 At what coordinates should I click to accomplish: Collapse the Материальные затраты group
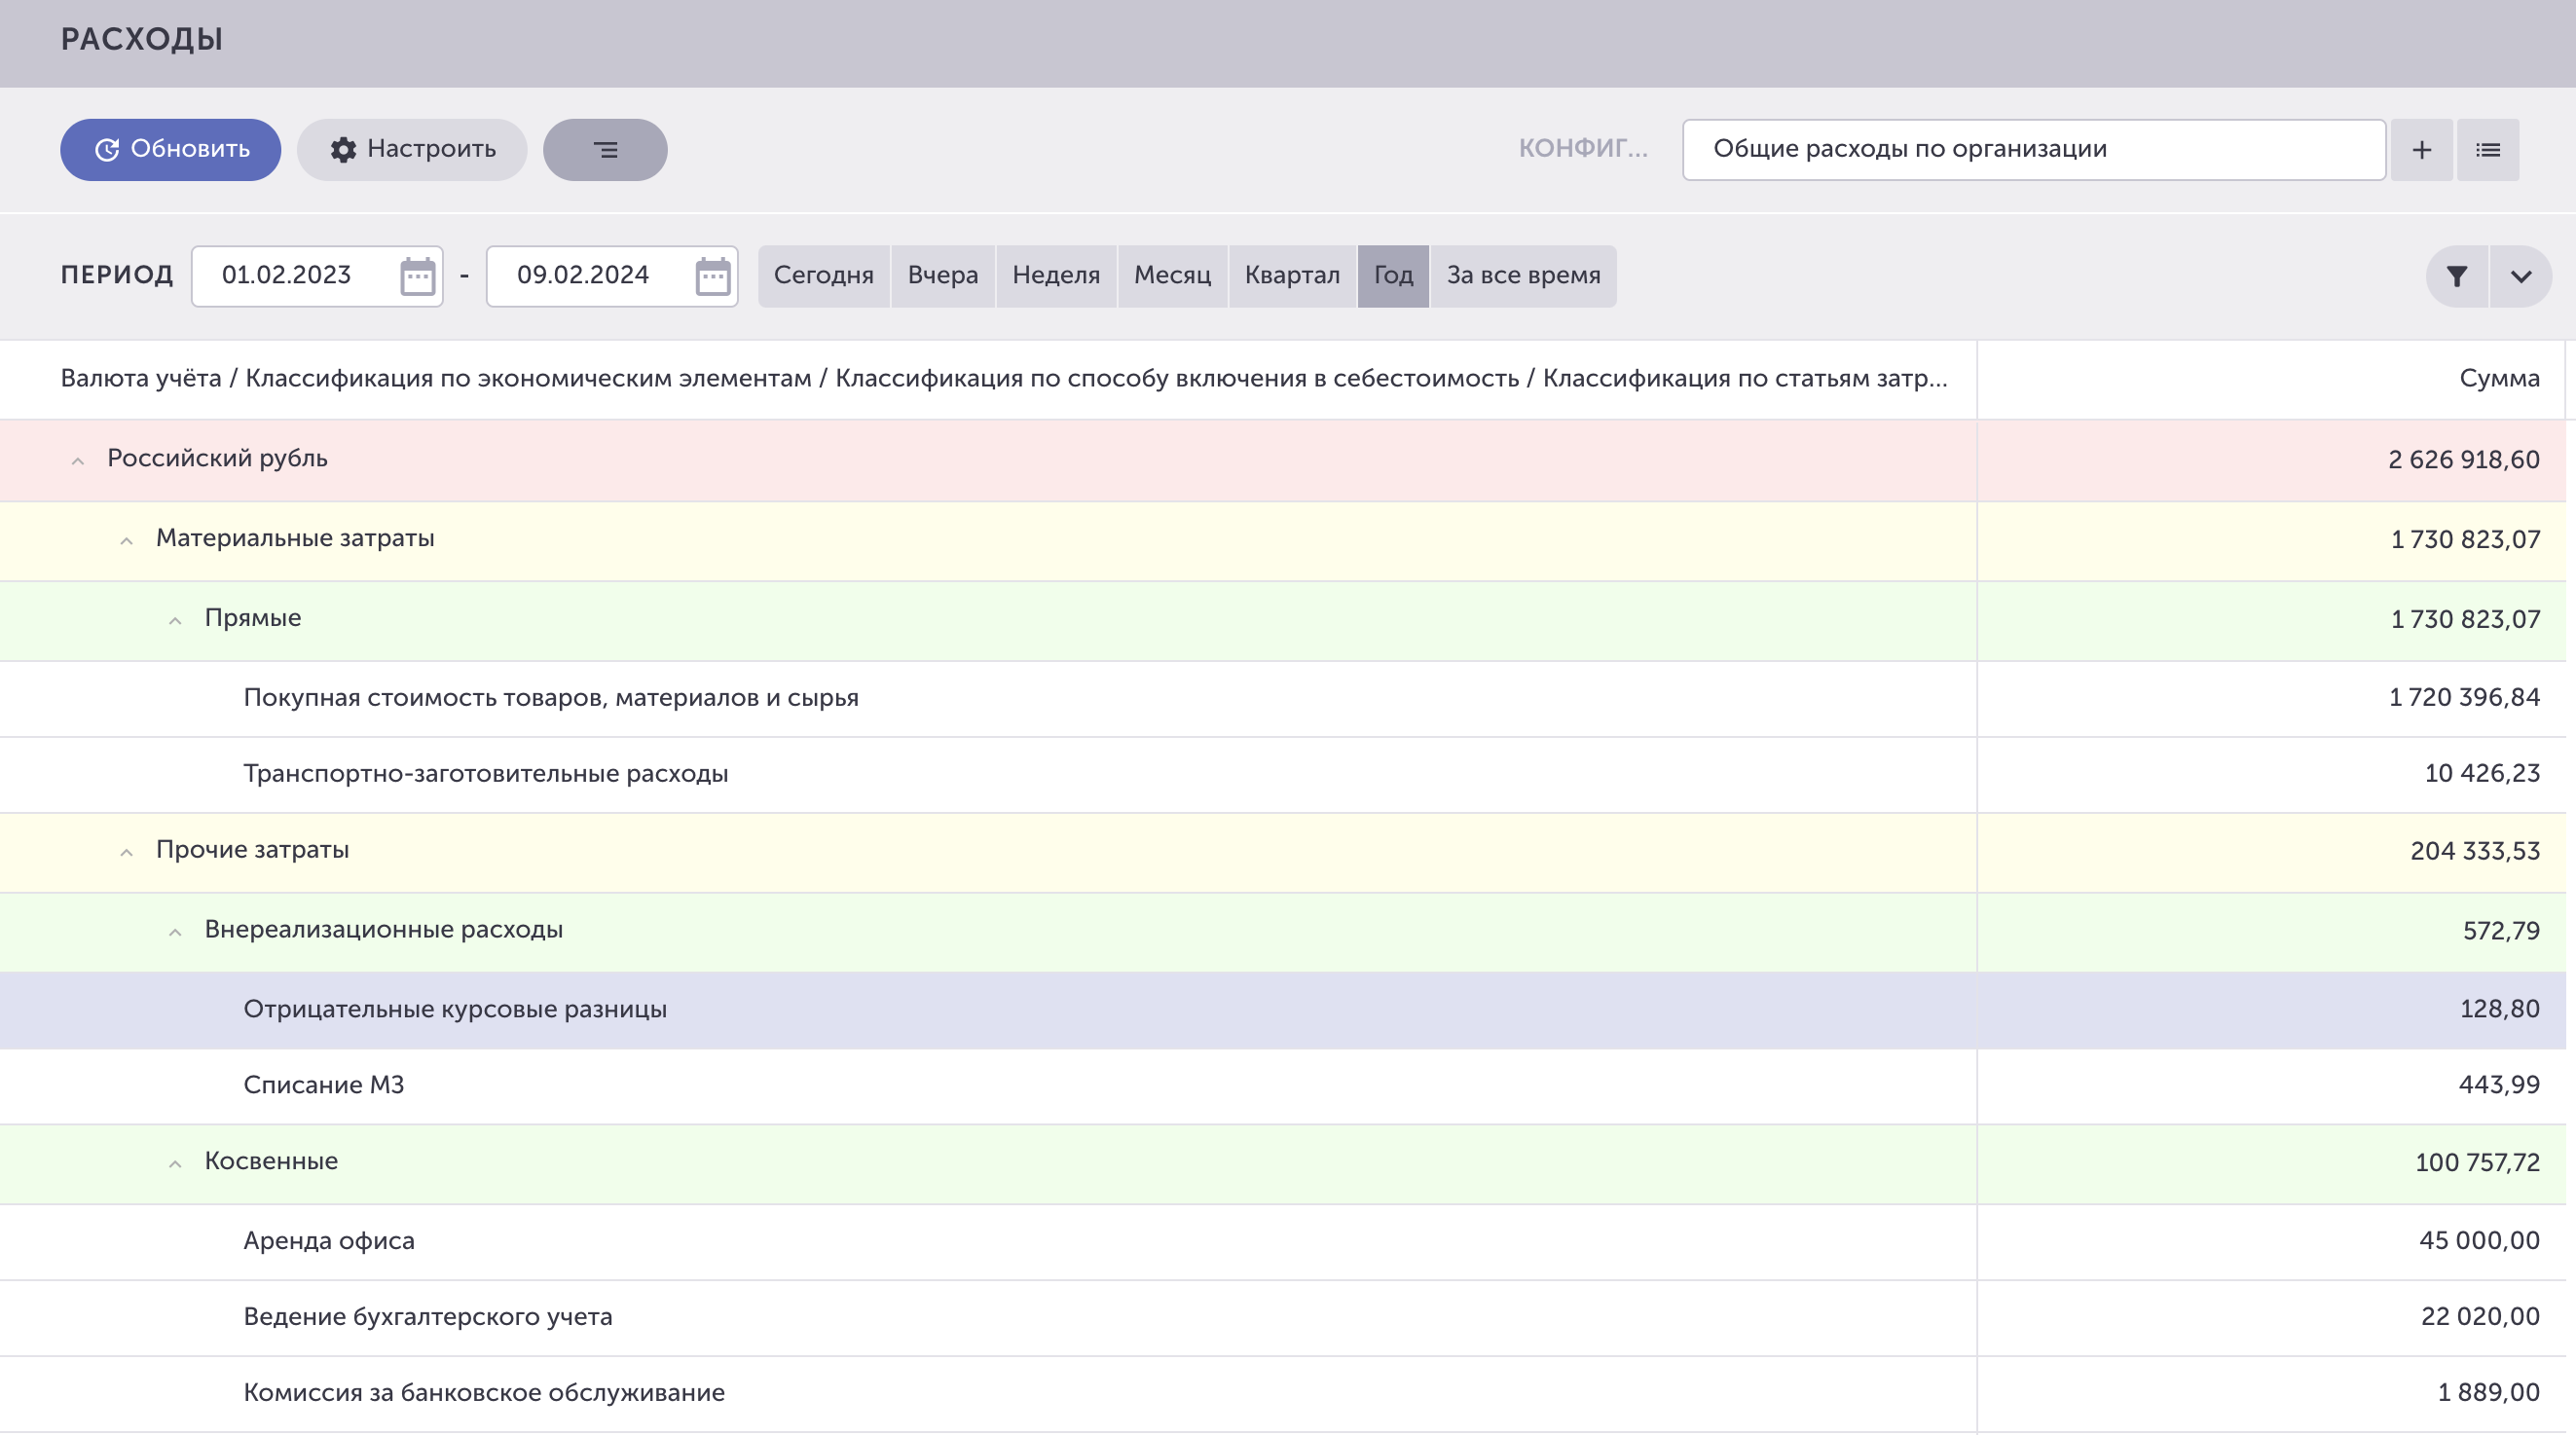[x=126, y=541]
